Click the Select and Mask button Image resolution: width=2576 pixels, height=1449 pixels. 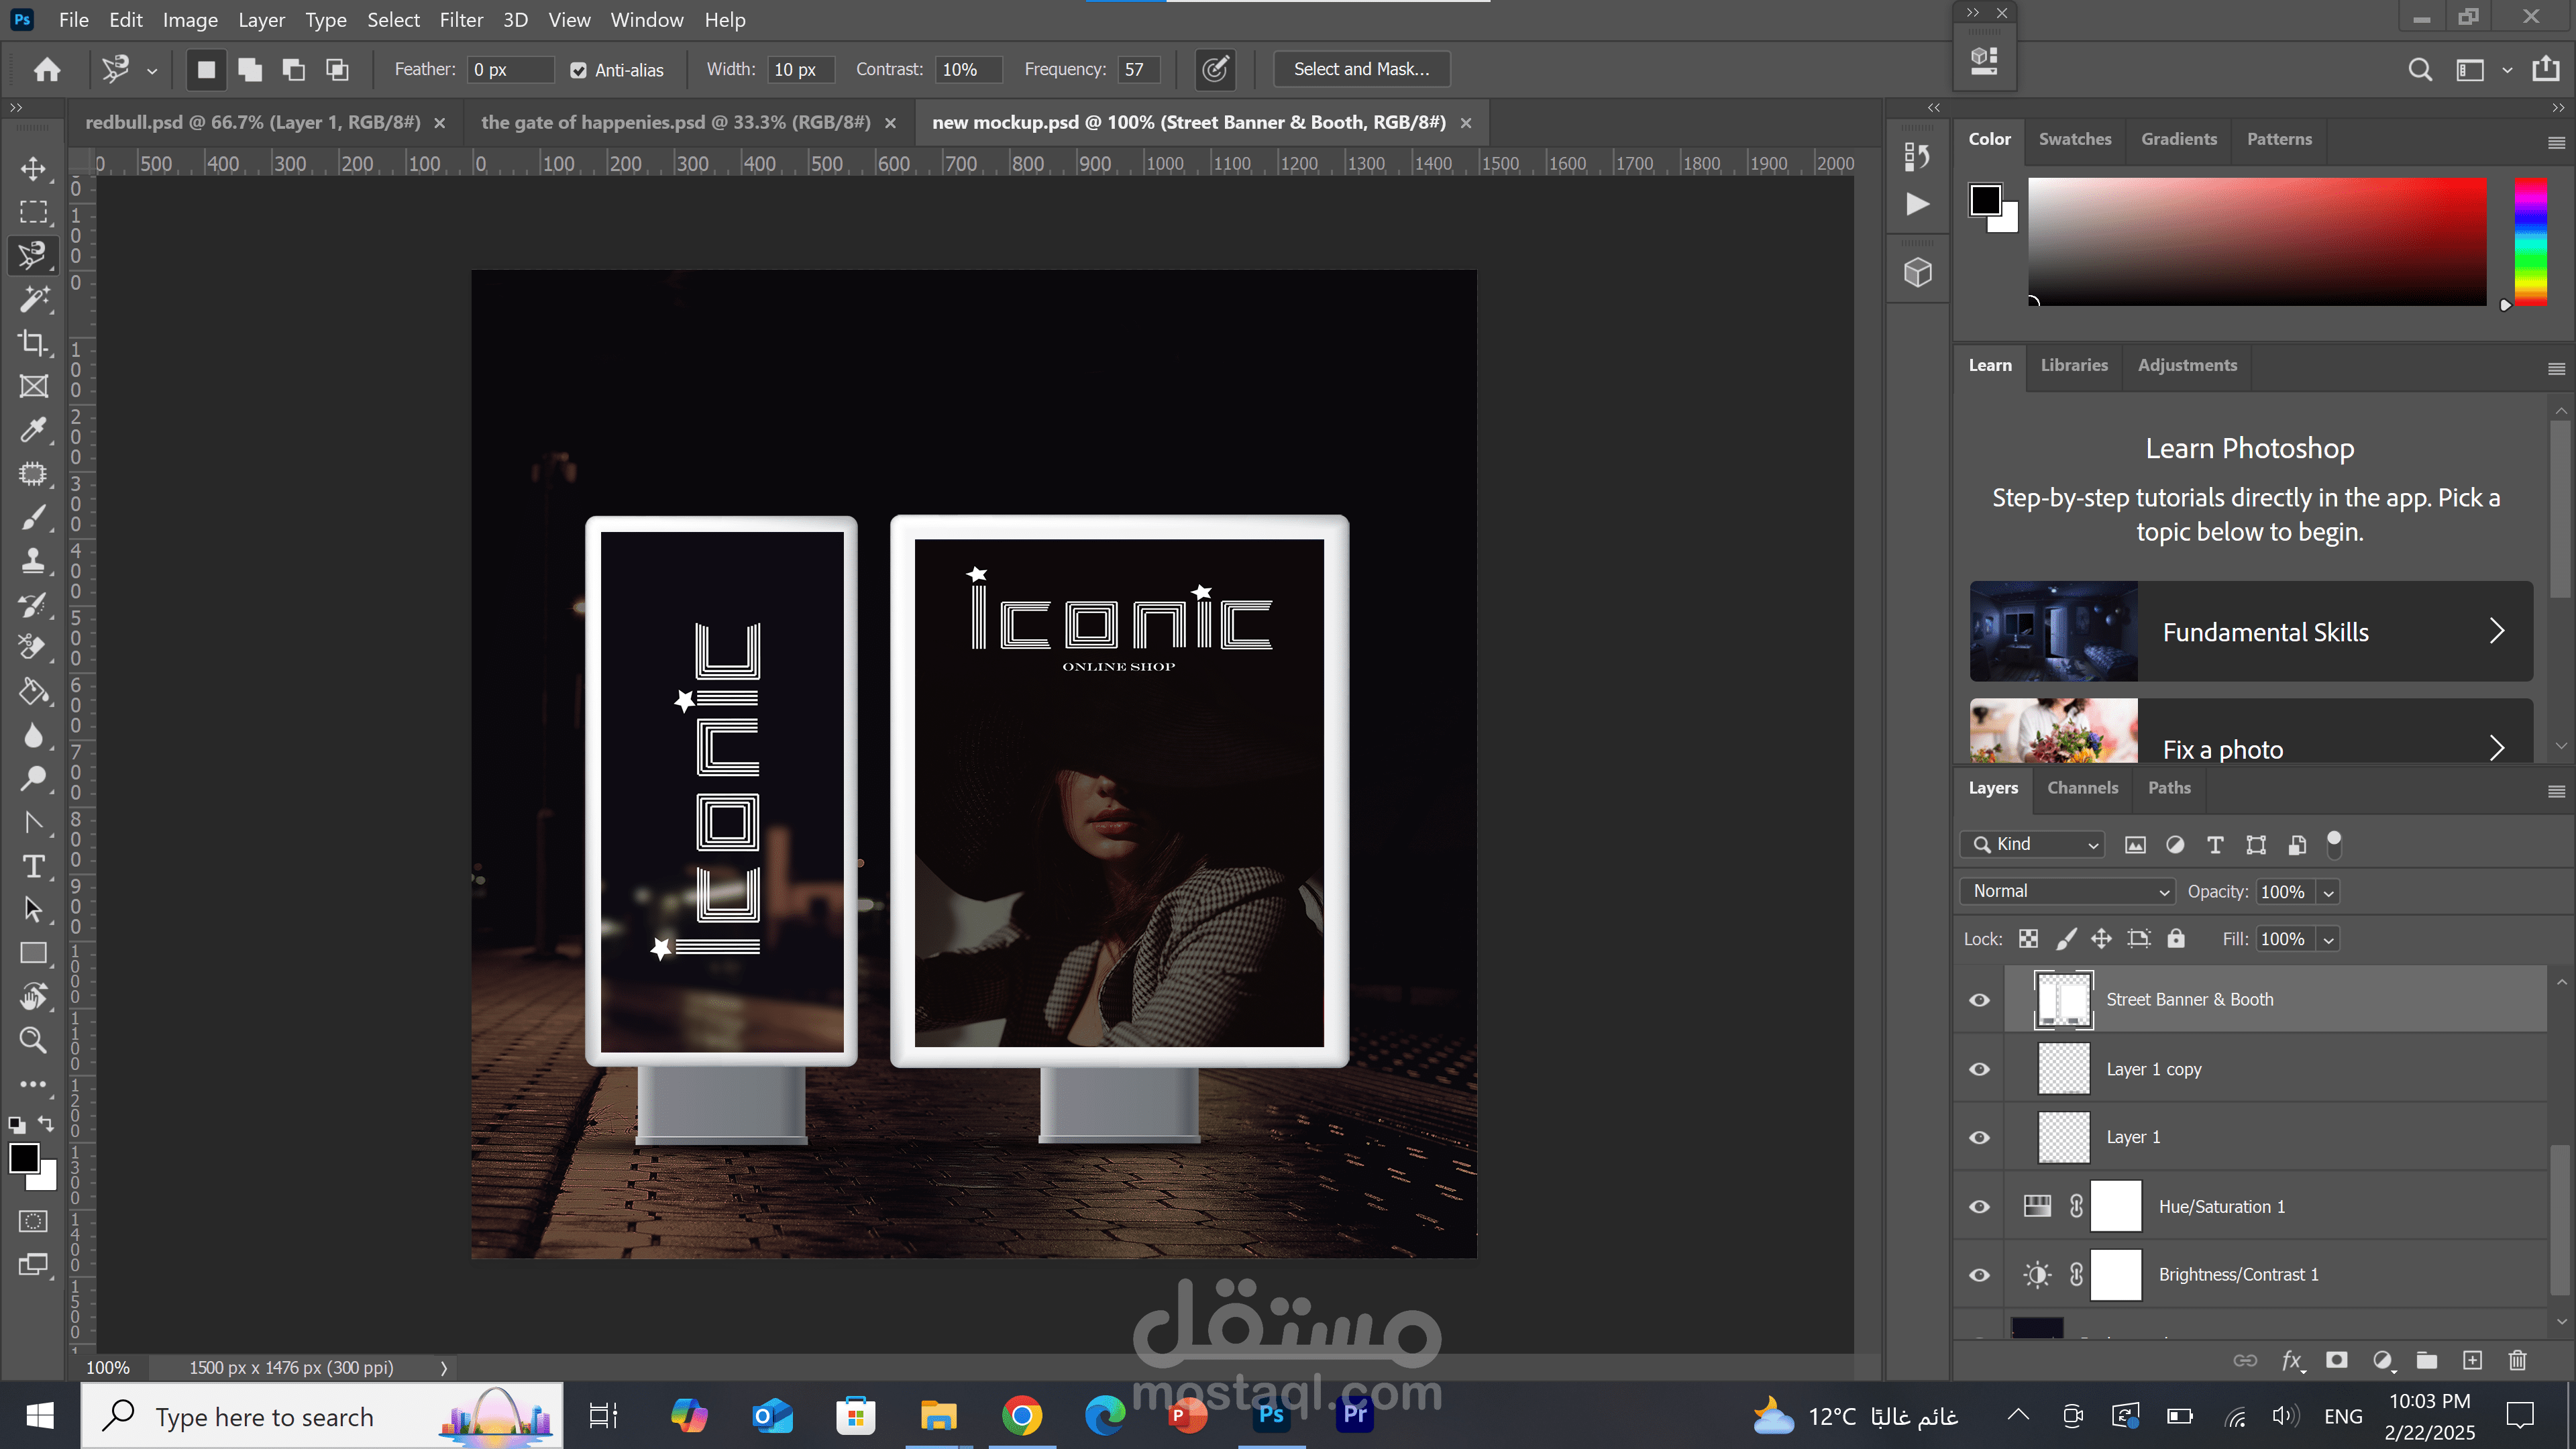point(1361,69)
